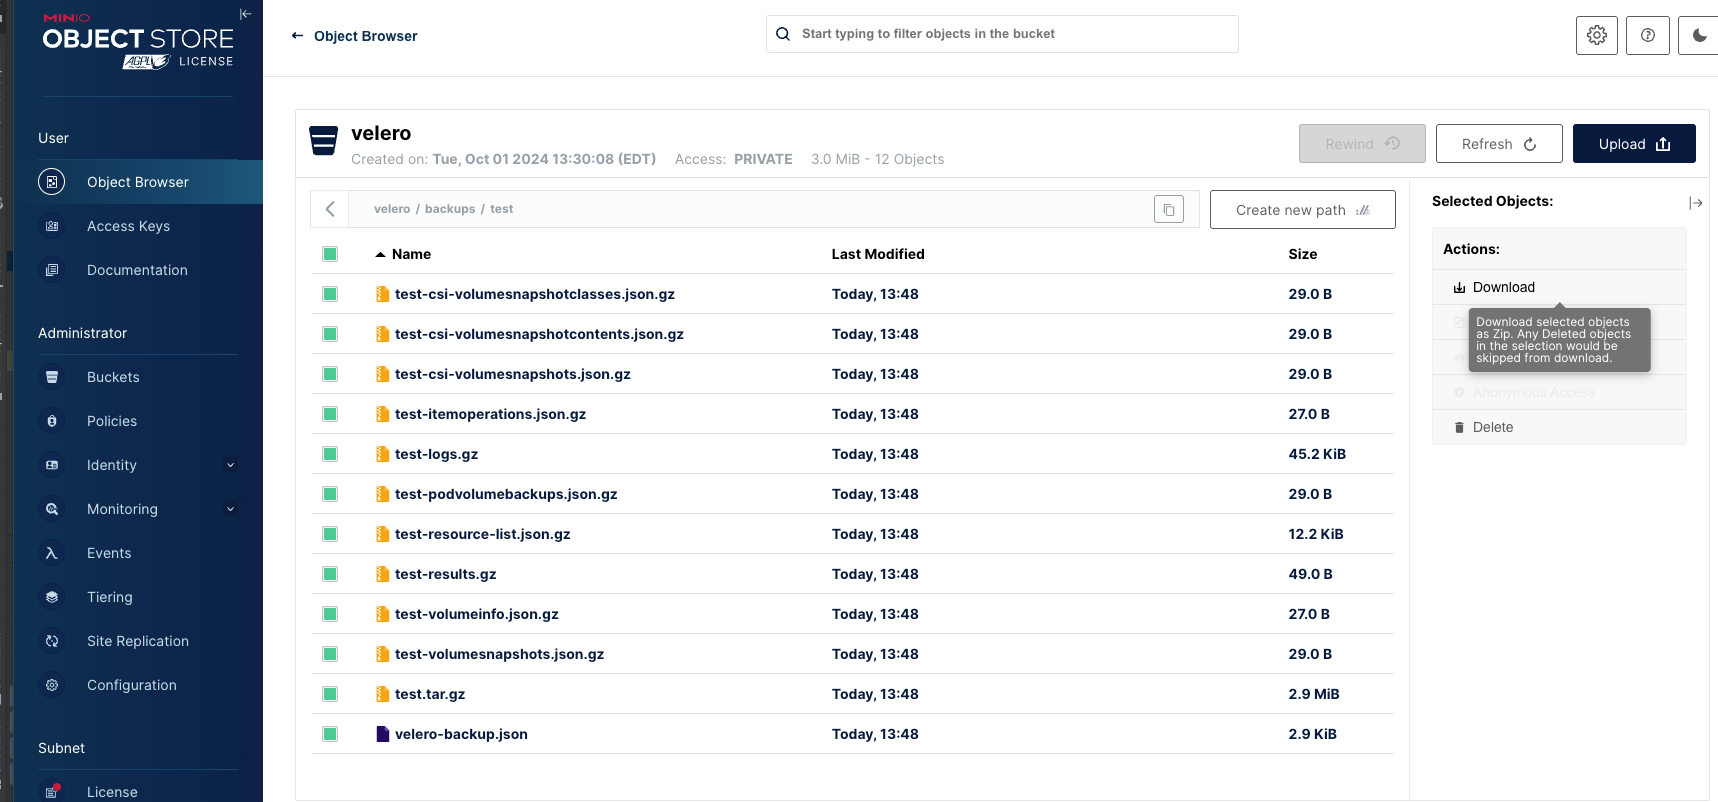Click the backups breadcrumb link
This screenshot has width=1718, height=802.
450,209
